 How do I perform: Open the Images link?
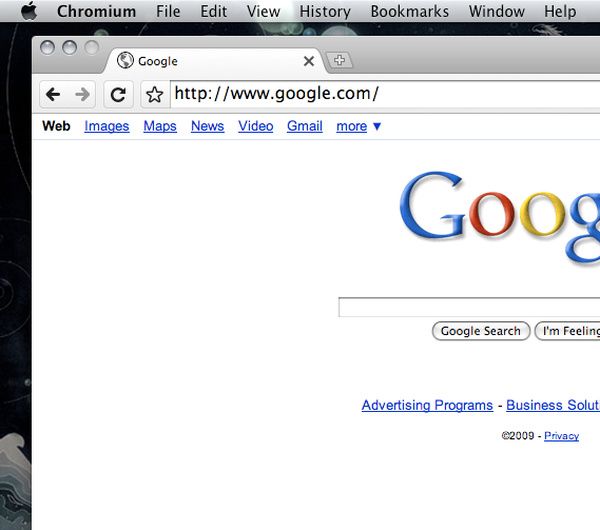[107, 126]
